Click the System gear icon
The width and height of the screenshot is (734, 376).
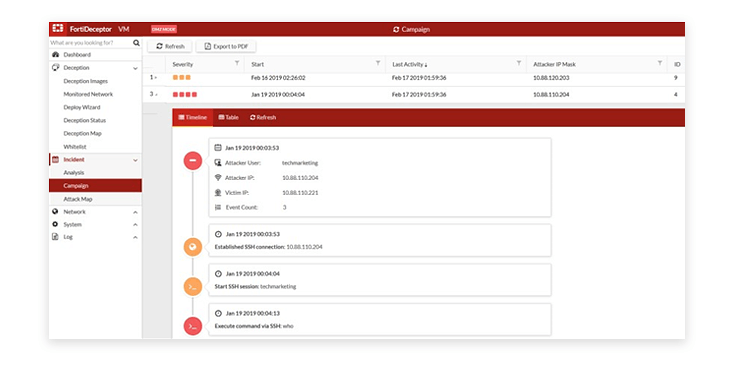coord(55,224)
